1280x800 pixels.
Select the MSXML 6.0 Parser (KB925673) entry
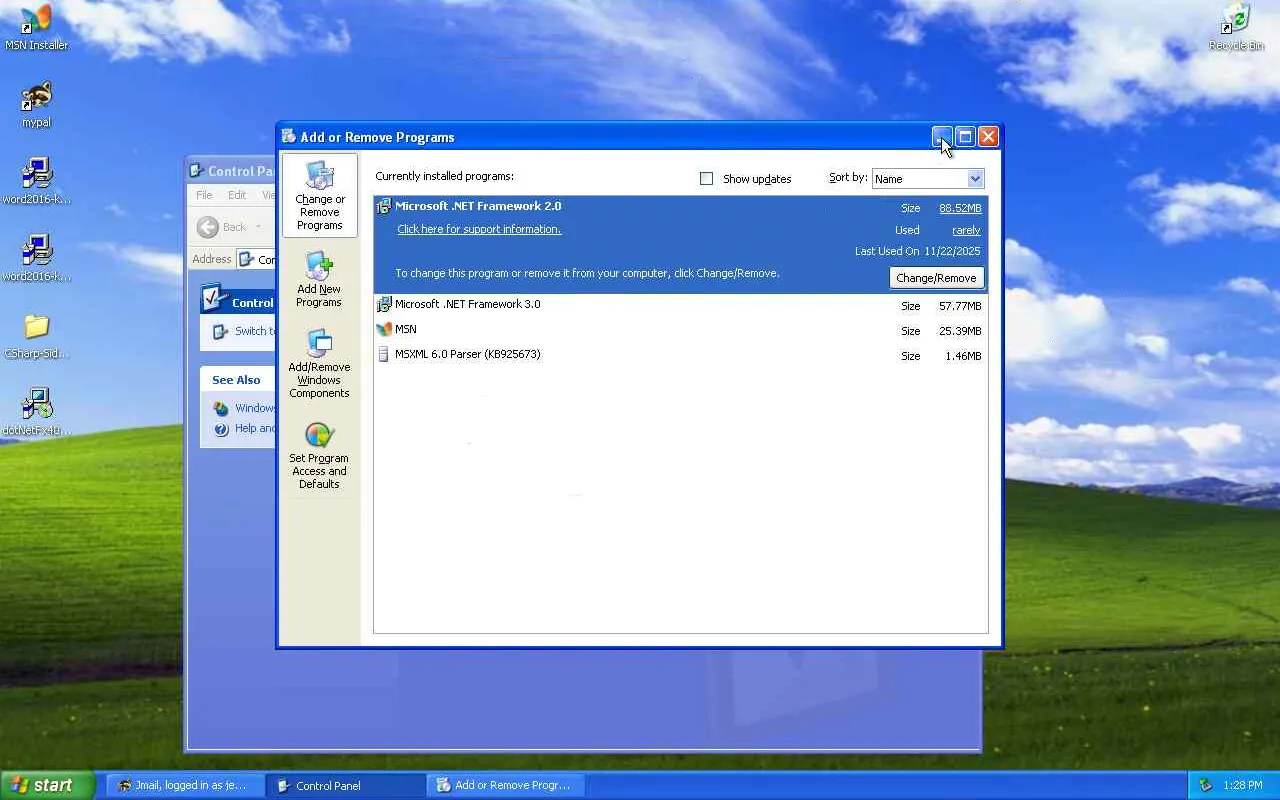pyautogui.click(x=680, y=355)
